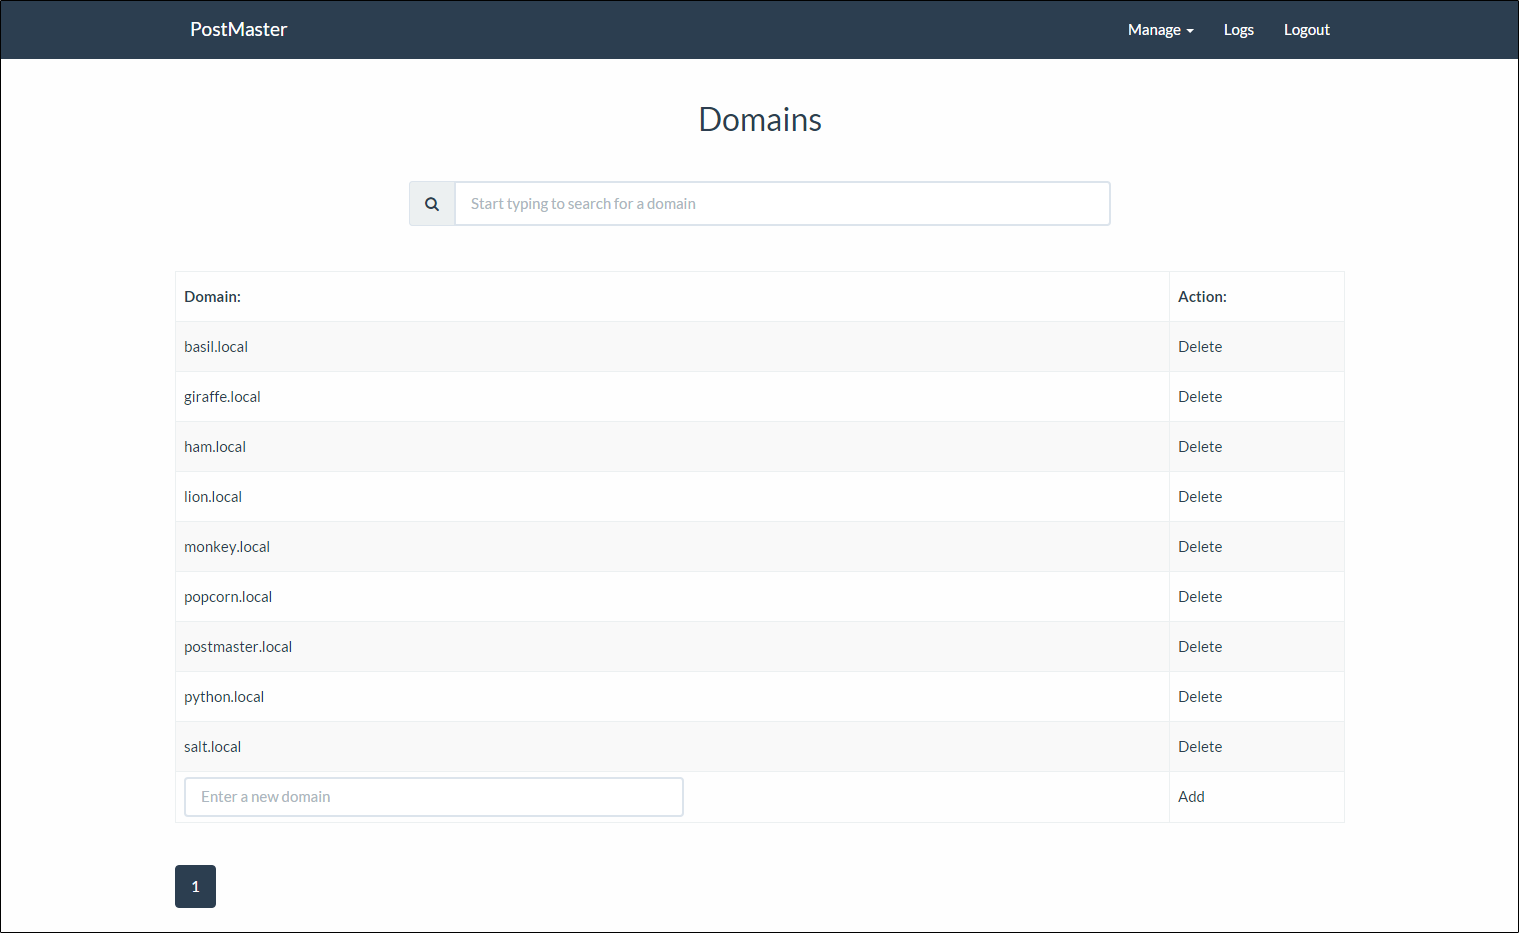Click the new domain input field
Image resolution: width=1519 pixels, height=933 pixels.
click(x=434, y=797)
